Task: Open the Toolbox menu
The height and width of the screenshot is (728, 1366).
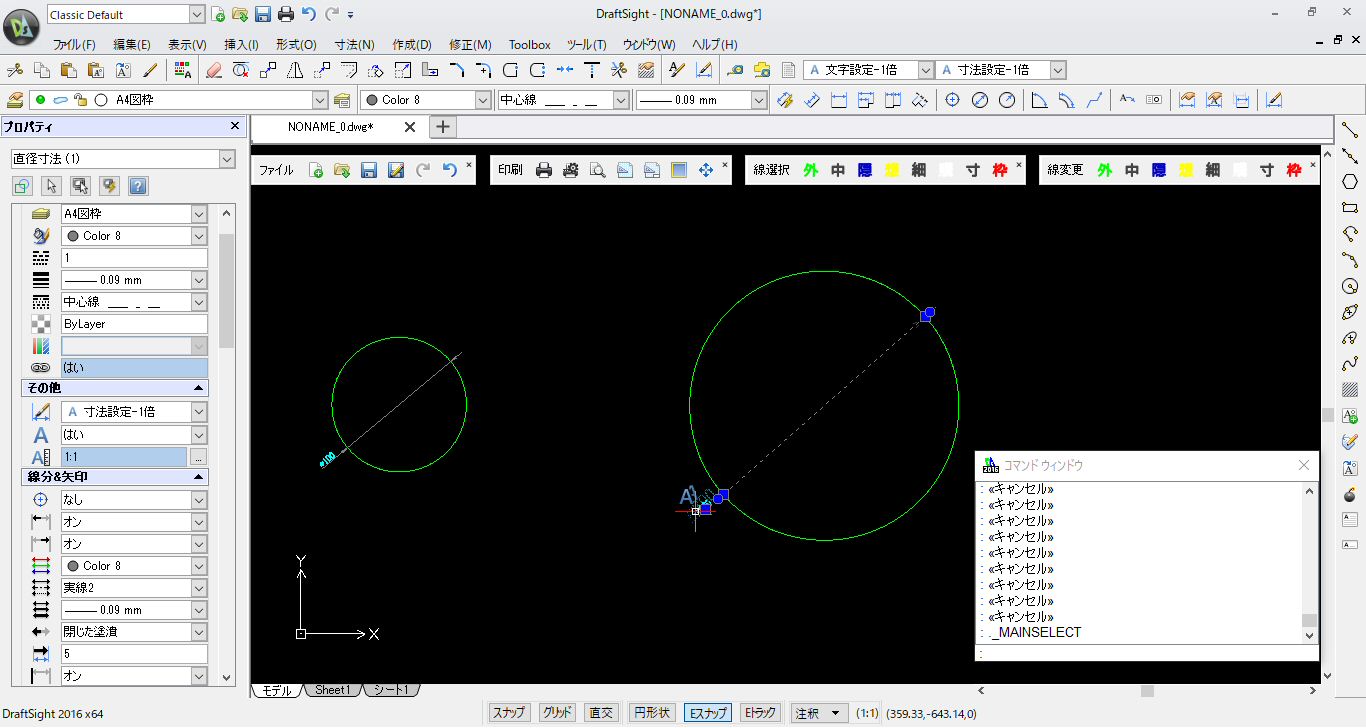Action: (x=530, y=44)
